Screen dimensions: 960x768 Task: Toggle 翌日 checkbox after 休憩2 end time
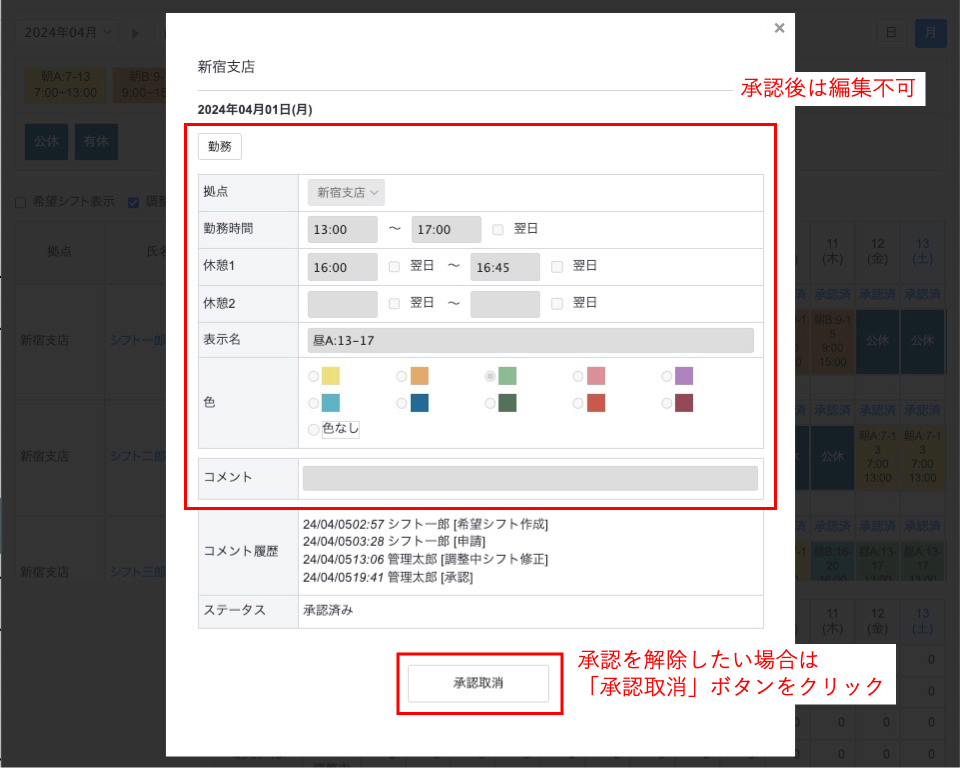(x=557, y=302)
